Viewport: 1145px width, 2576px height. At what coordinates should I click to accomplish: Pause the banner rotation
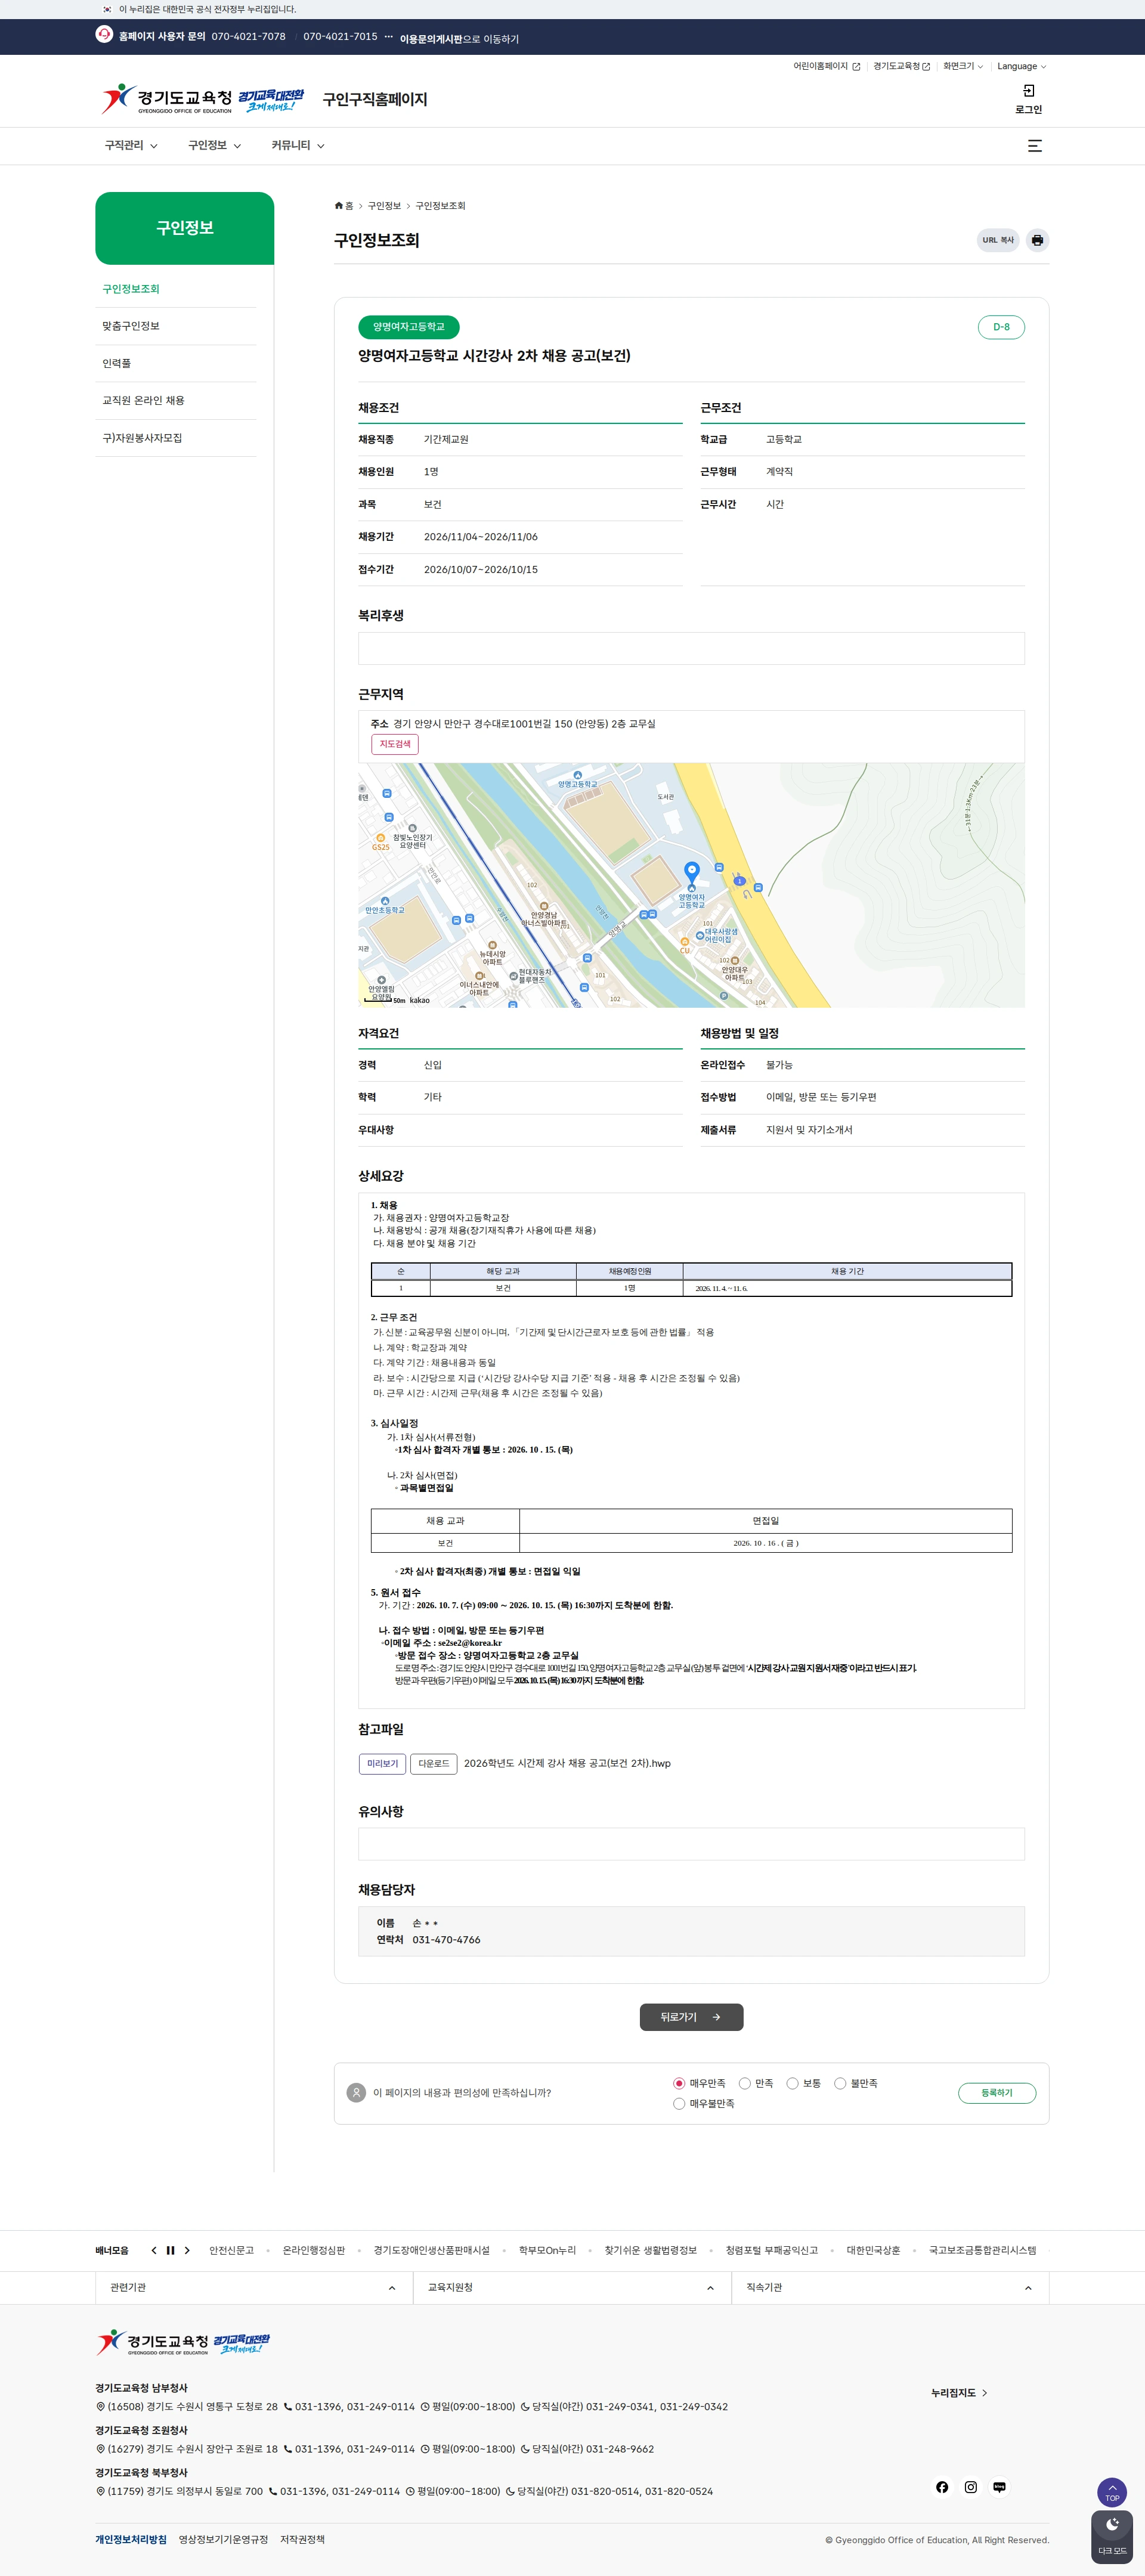(x=170, y=2250)
